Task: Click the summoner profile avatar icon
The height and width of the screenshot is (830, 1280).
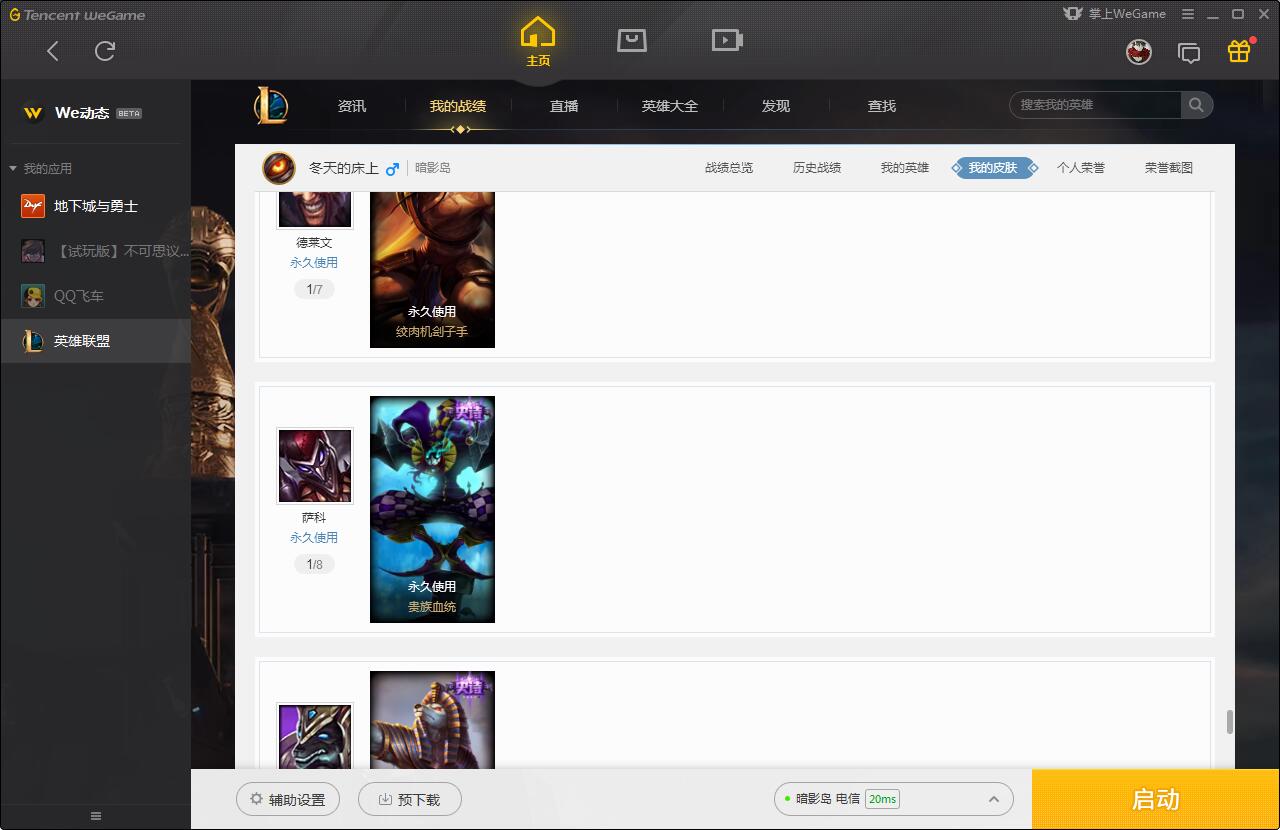Action: (279, 168)
